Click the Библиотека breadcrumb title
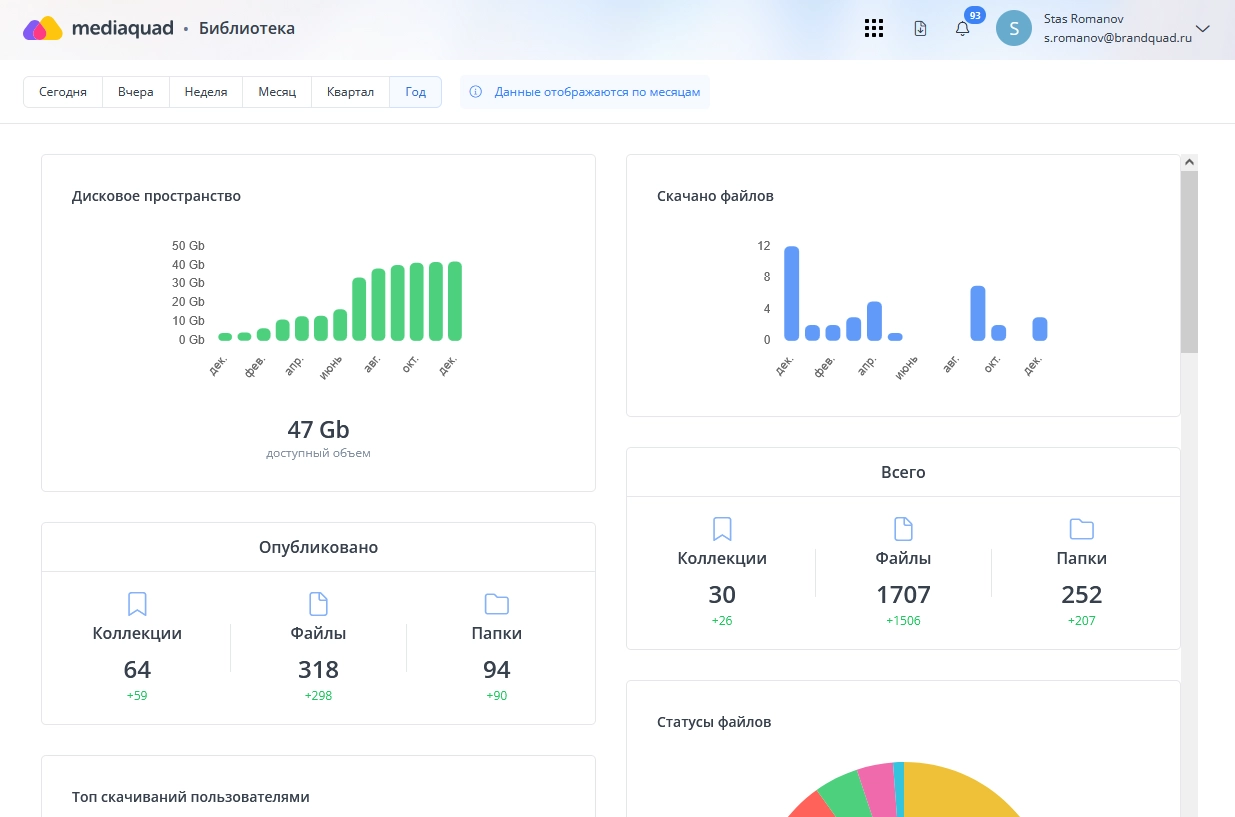Screen dimensions: 1235x817 [246, 29]
